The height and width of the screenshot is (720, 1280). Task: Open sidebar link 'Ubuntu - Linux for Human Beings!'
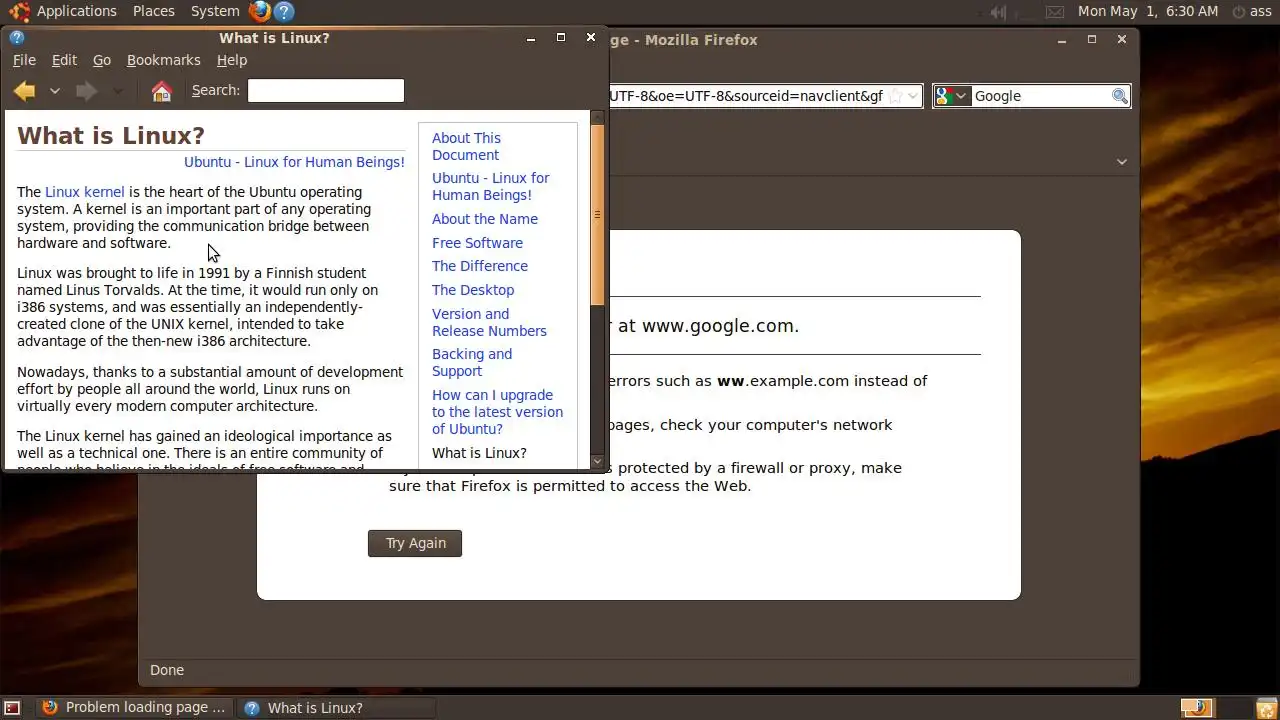tap(490, 186)
